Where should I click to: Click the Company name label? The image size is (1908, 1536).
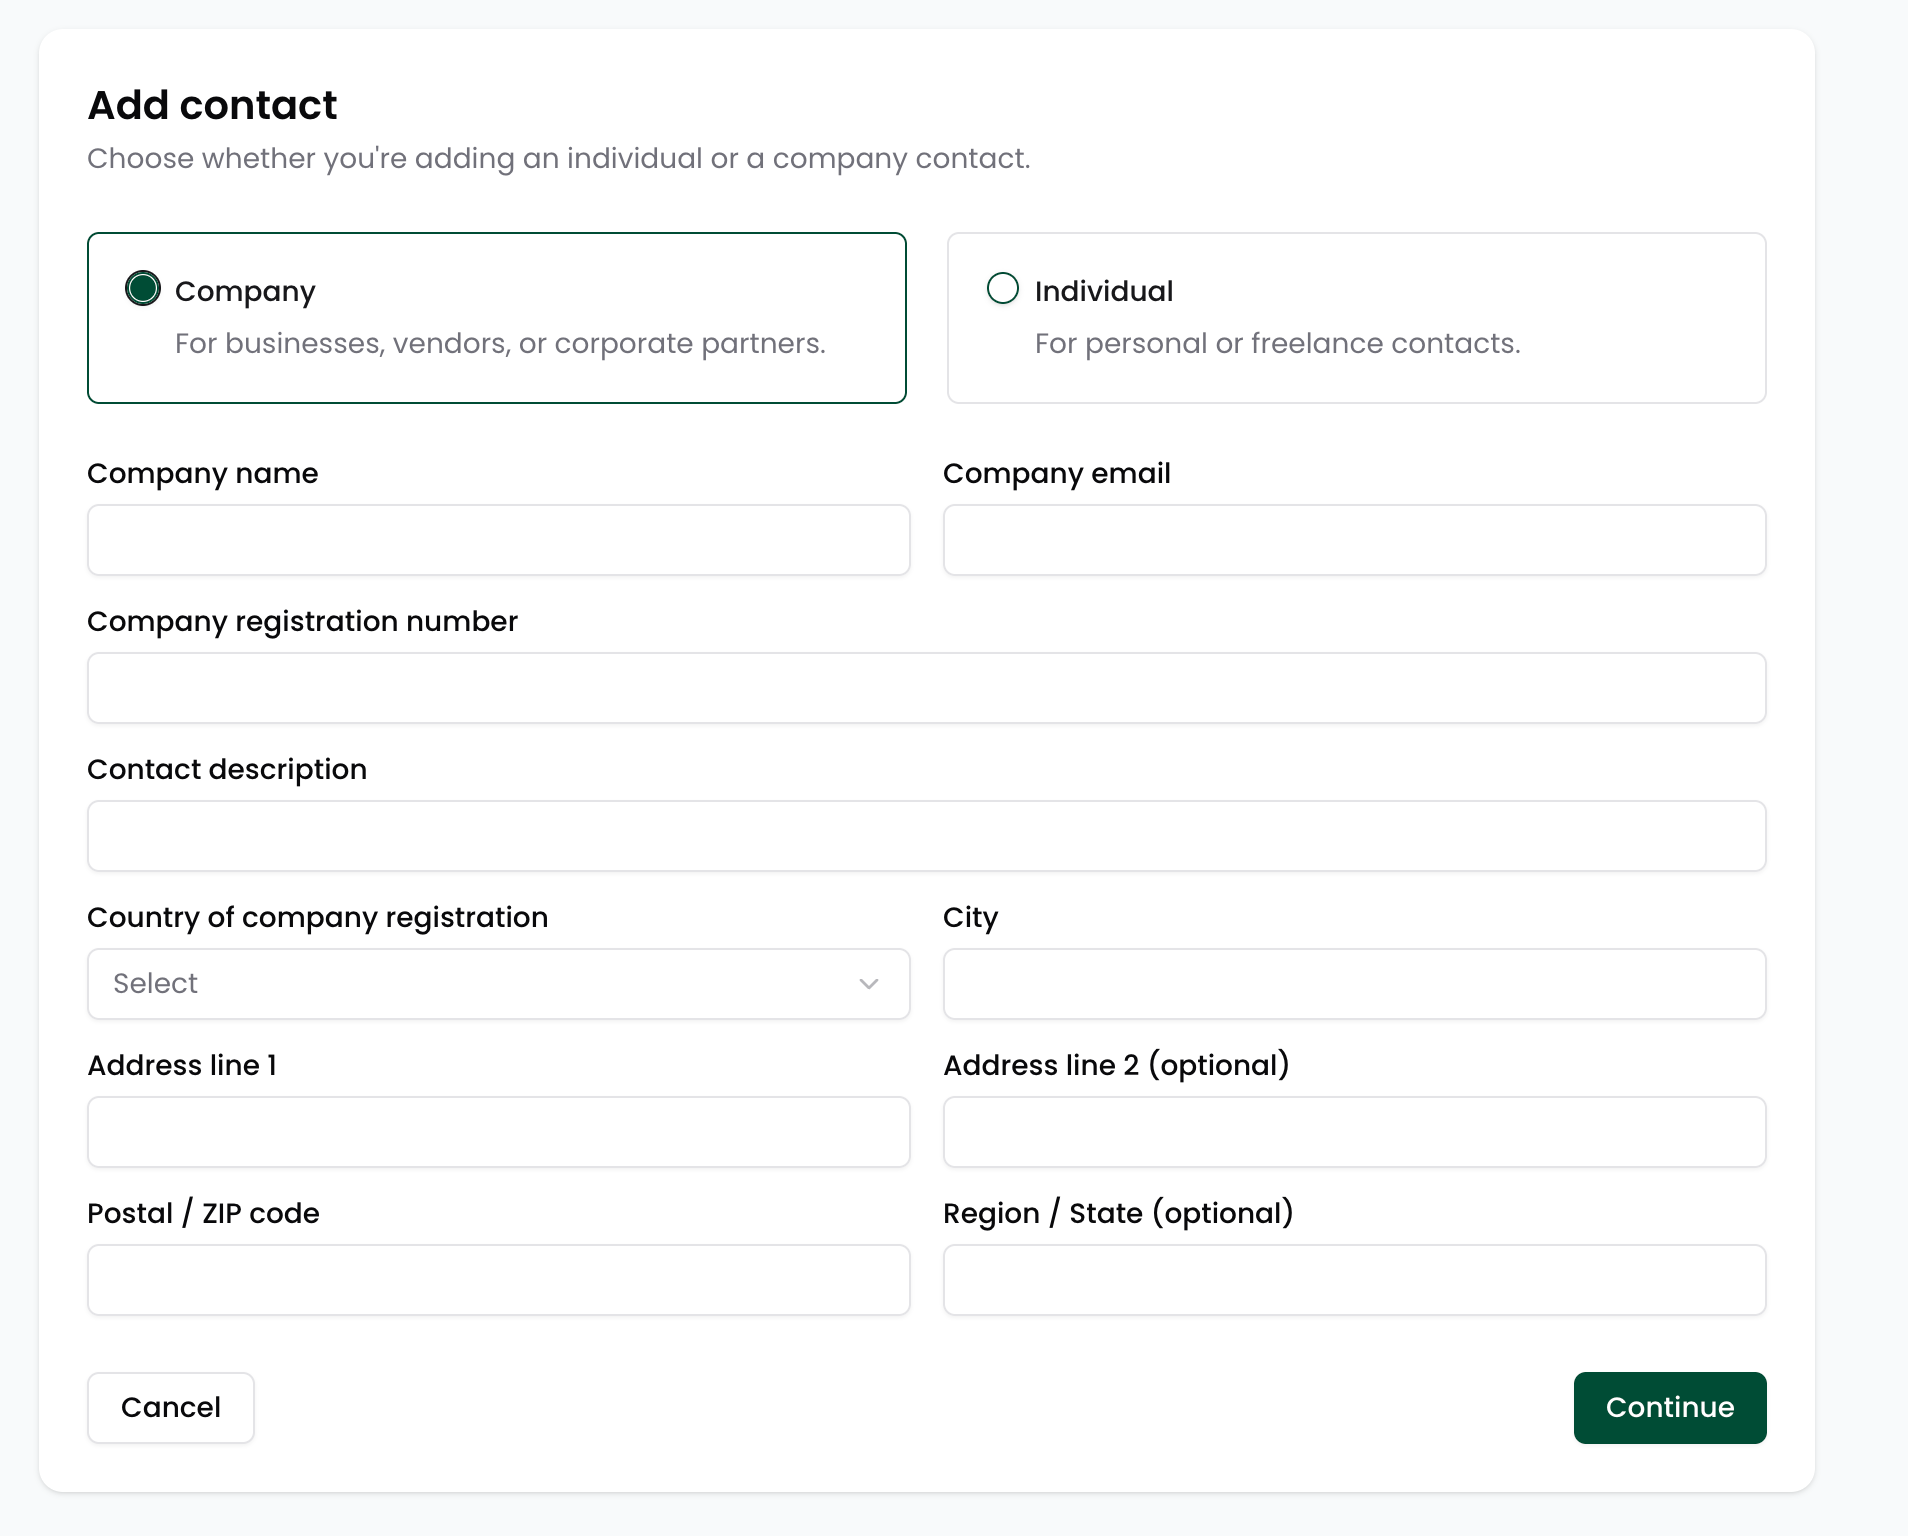pyautogui.click(x=203, y=473)
